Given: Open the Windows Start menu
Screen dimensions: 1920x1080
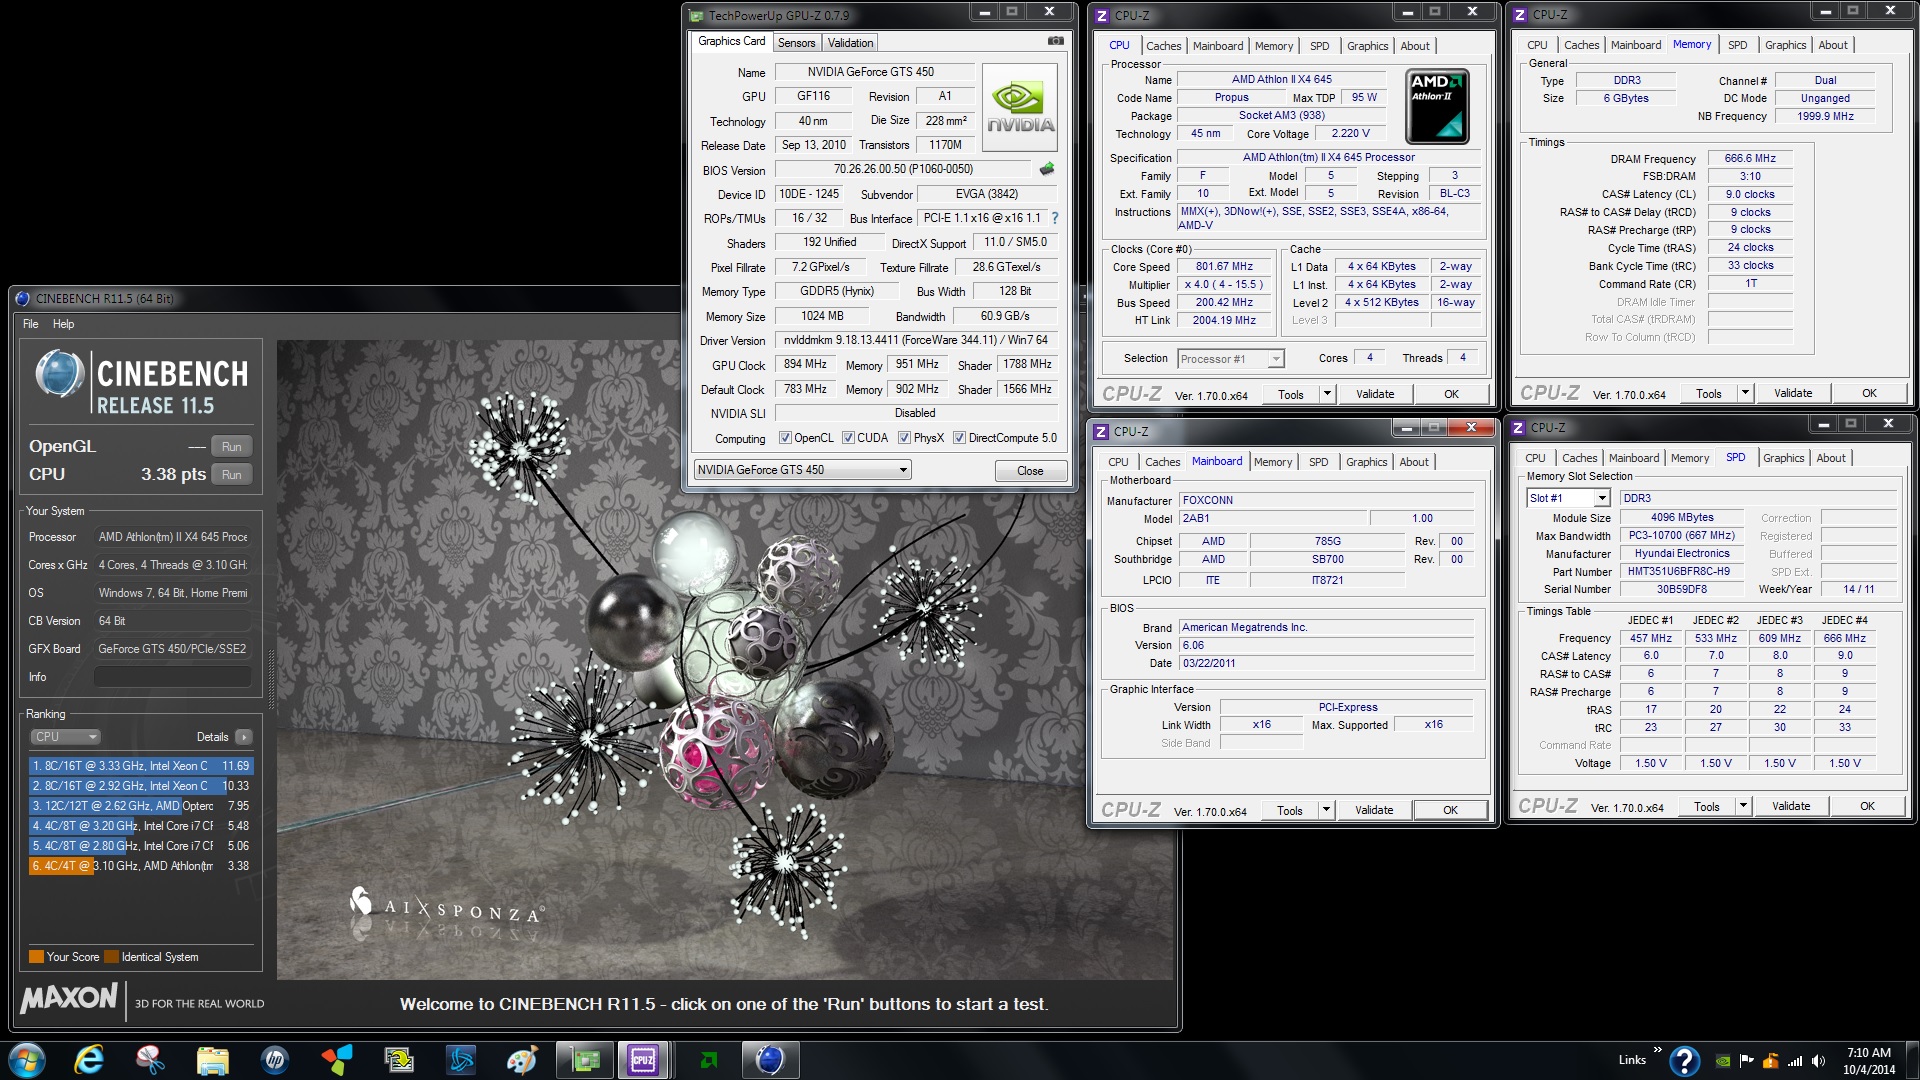Looking at the screenshot, I should pos(27,1060).
